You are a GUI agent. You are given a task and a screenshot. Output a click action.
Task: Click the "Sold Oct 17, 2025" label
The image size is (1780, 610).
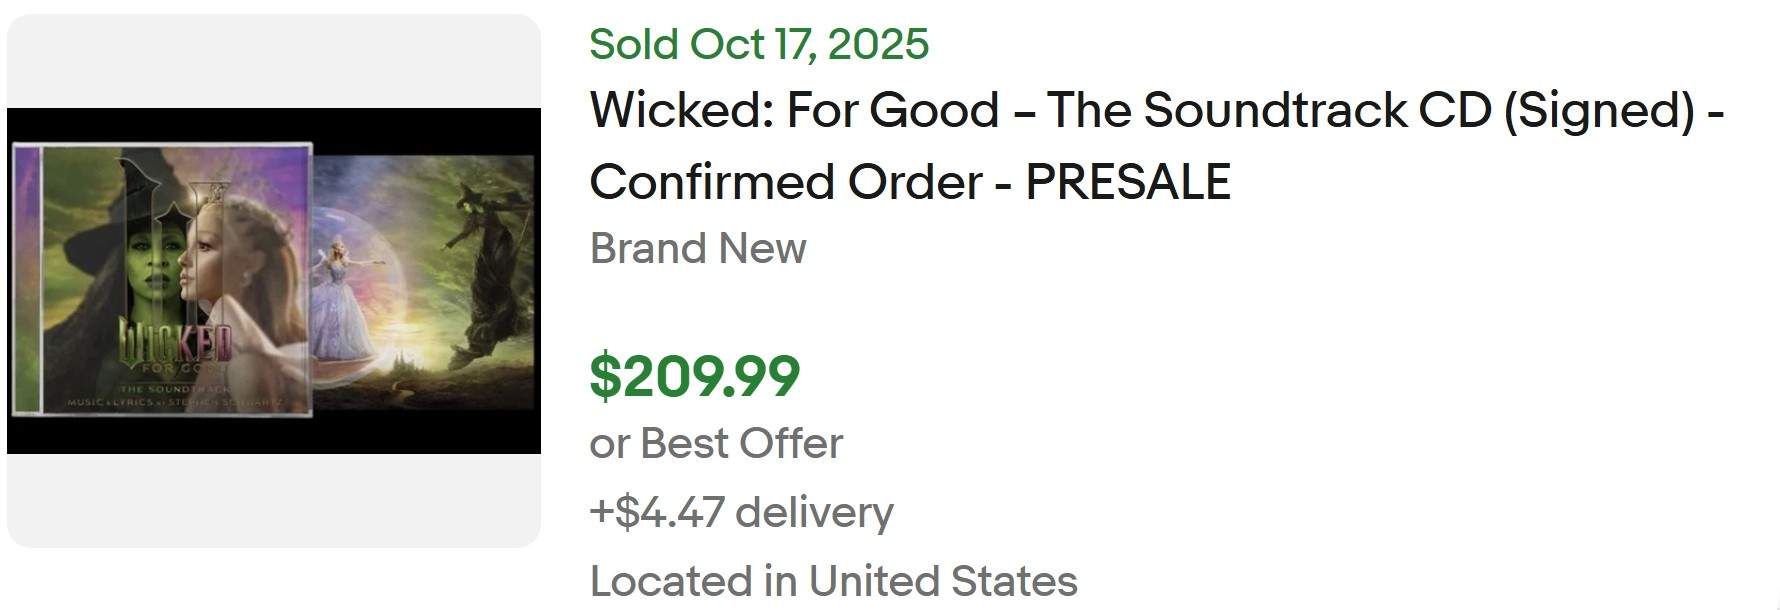point(759,44)
